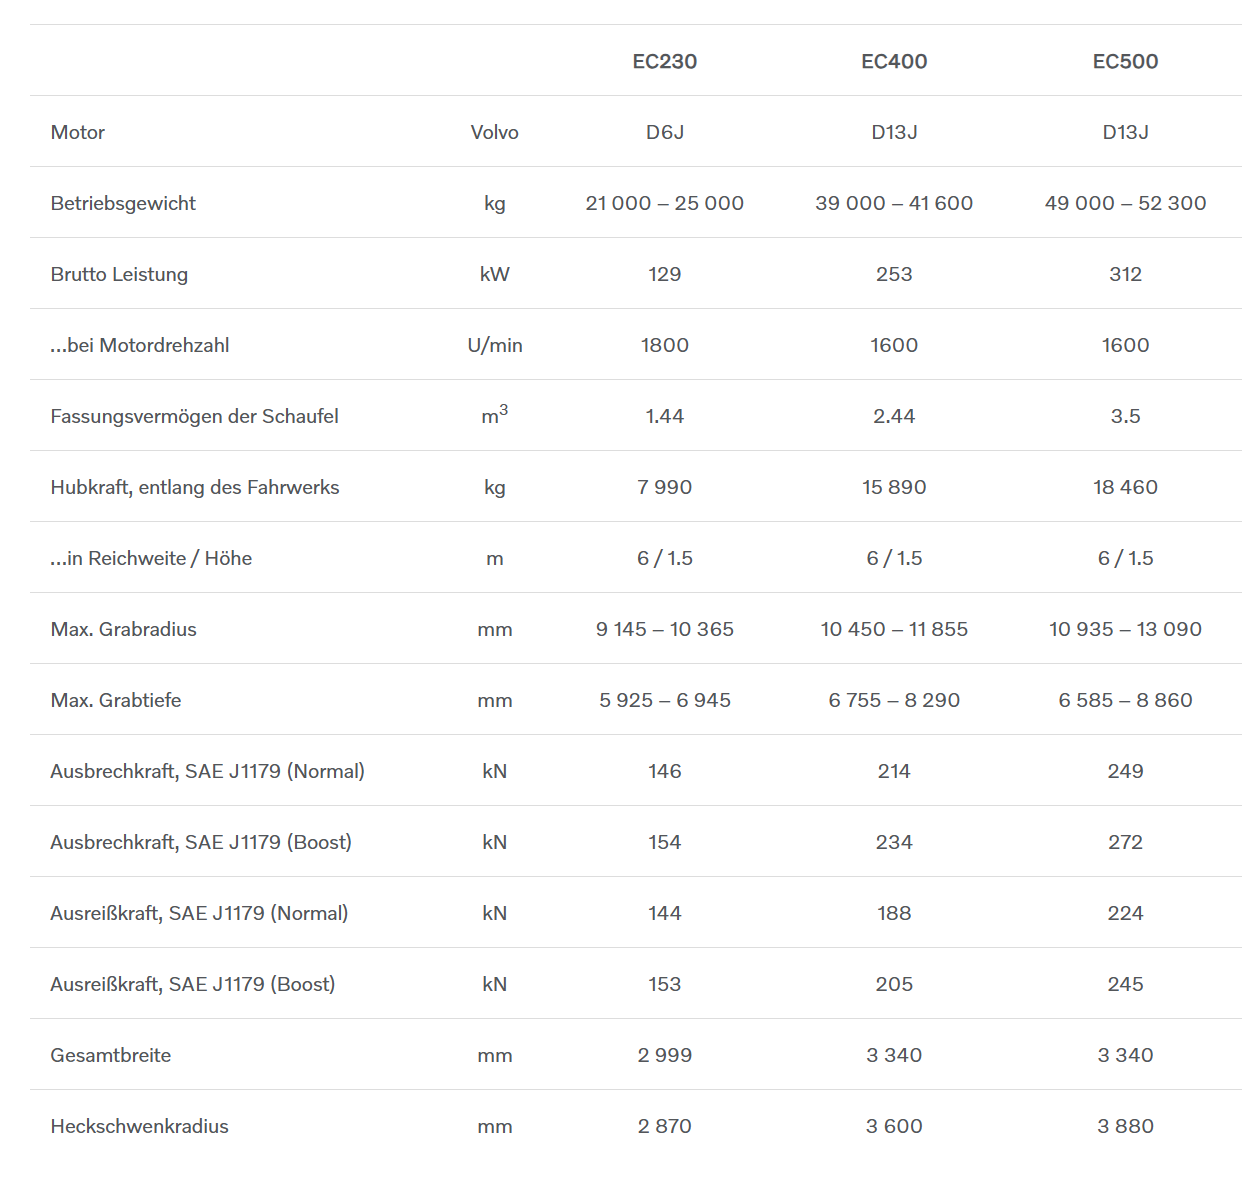Click the EC400 engine value D13J
Image resolution: width=1256 pixels, height=1181 pixels.
[x=894, y=132]
